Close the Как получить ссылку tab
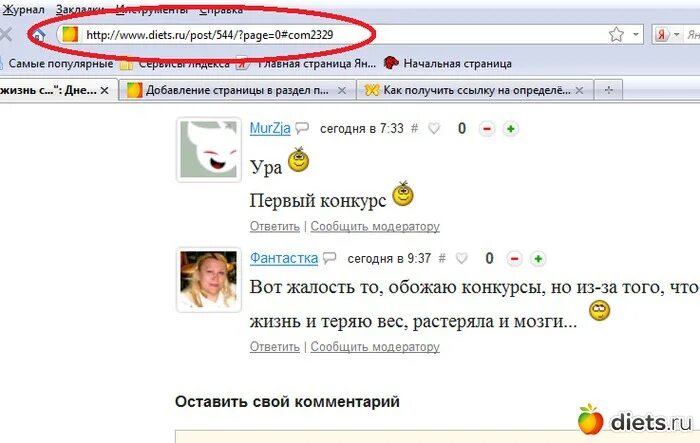Screen dimensions: 700x443 tap(579, 91)
